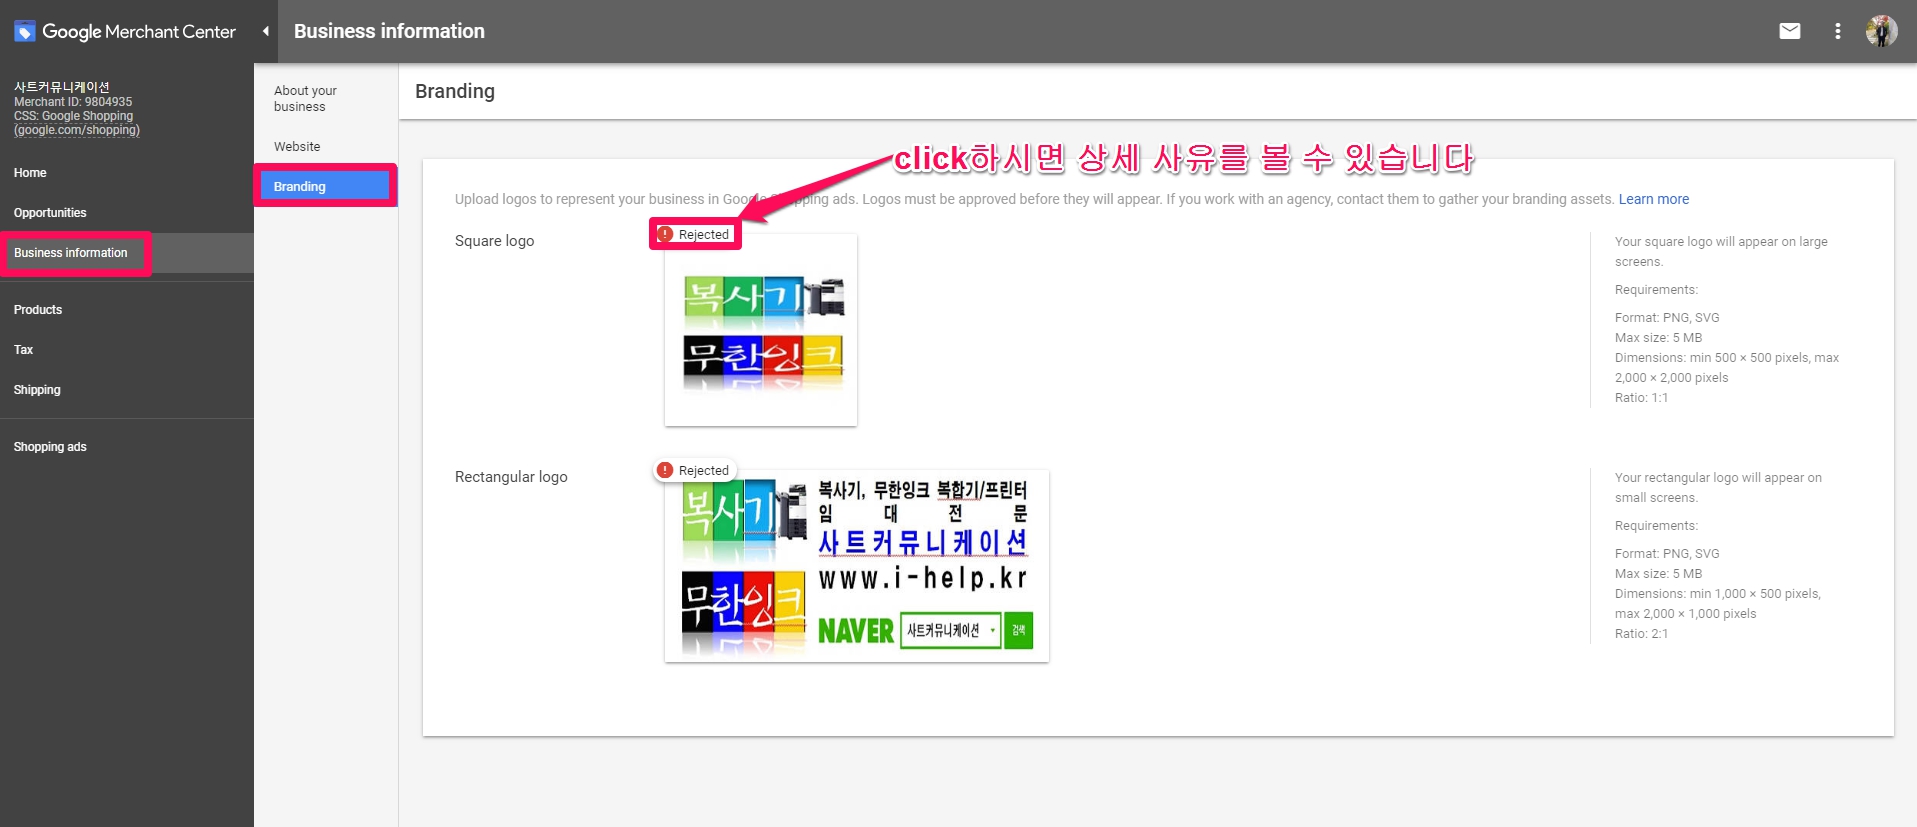Switch to the About your business tab
This screenshot has width=1917, height=827.
(x=305, y=98)
